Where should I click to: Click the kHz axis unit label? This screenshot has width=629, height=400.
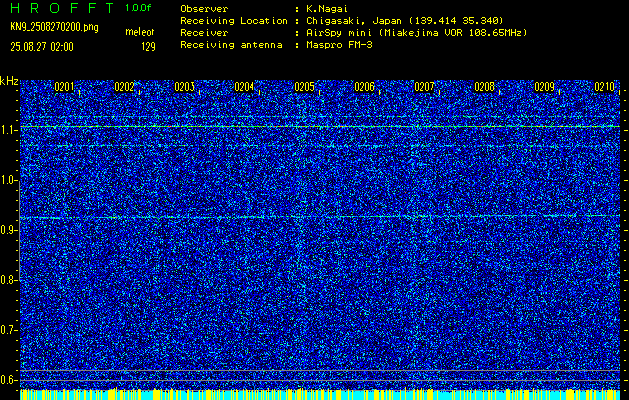pyautogui.click(x=9, y=81)
